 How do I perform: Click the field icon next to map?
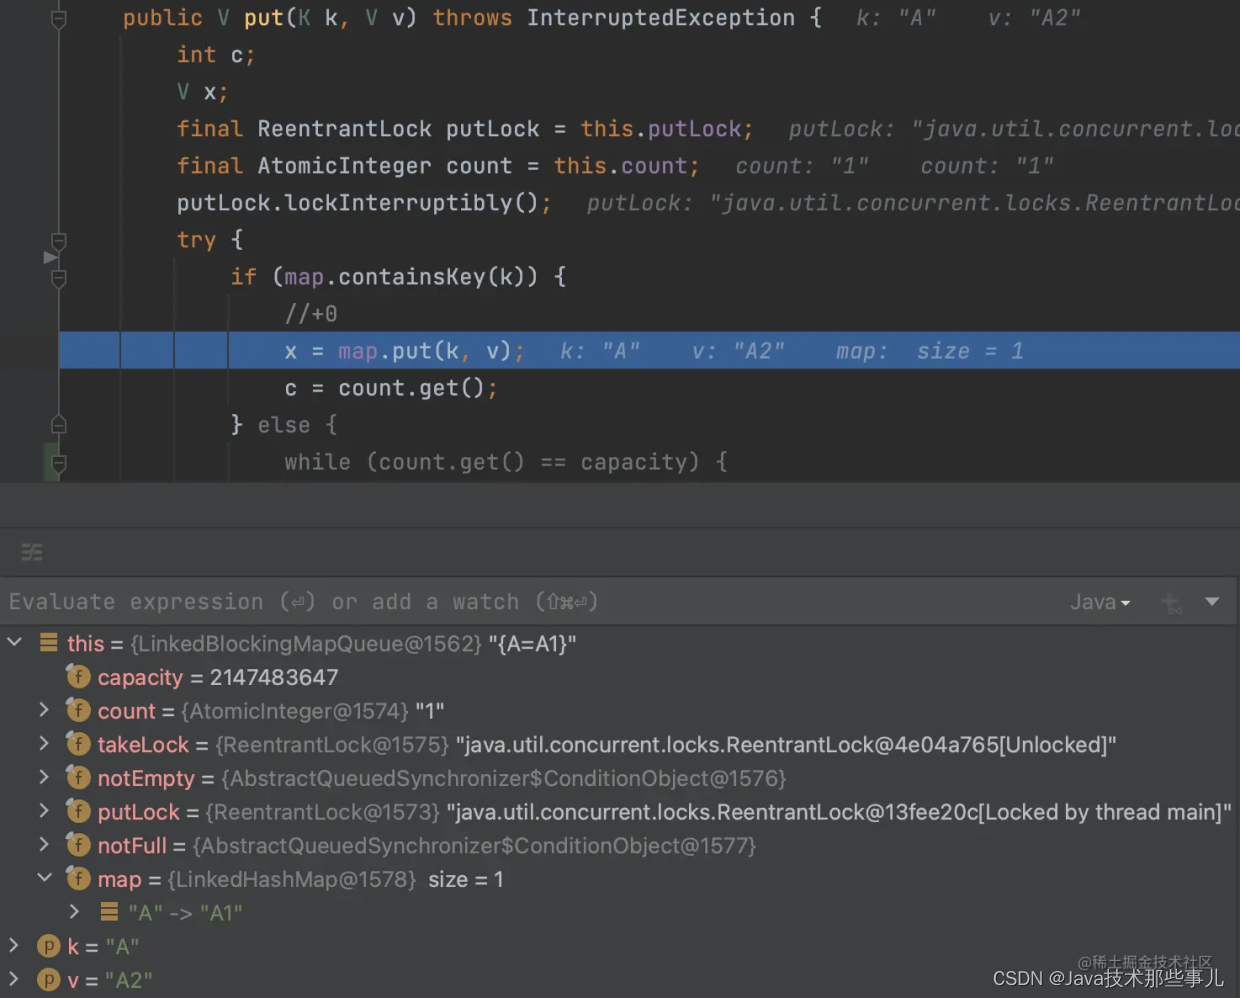(x=78, y=878)
